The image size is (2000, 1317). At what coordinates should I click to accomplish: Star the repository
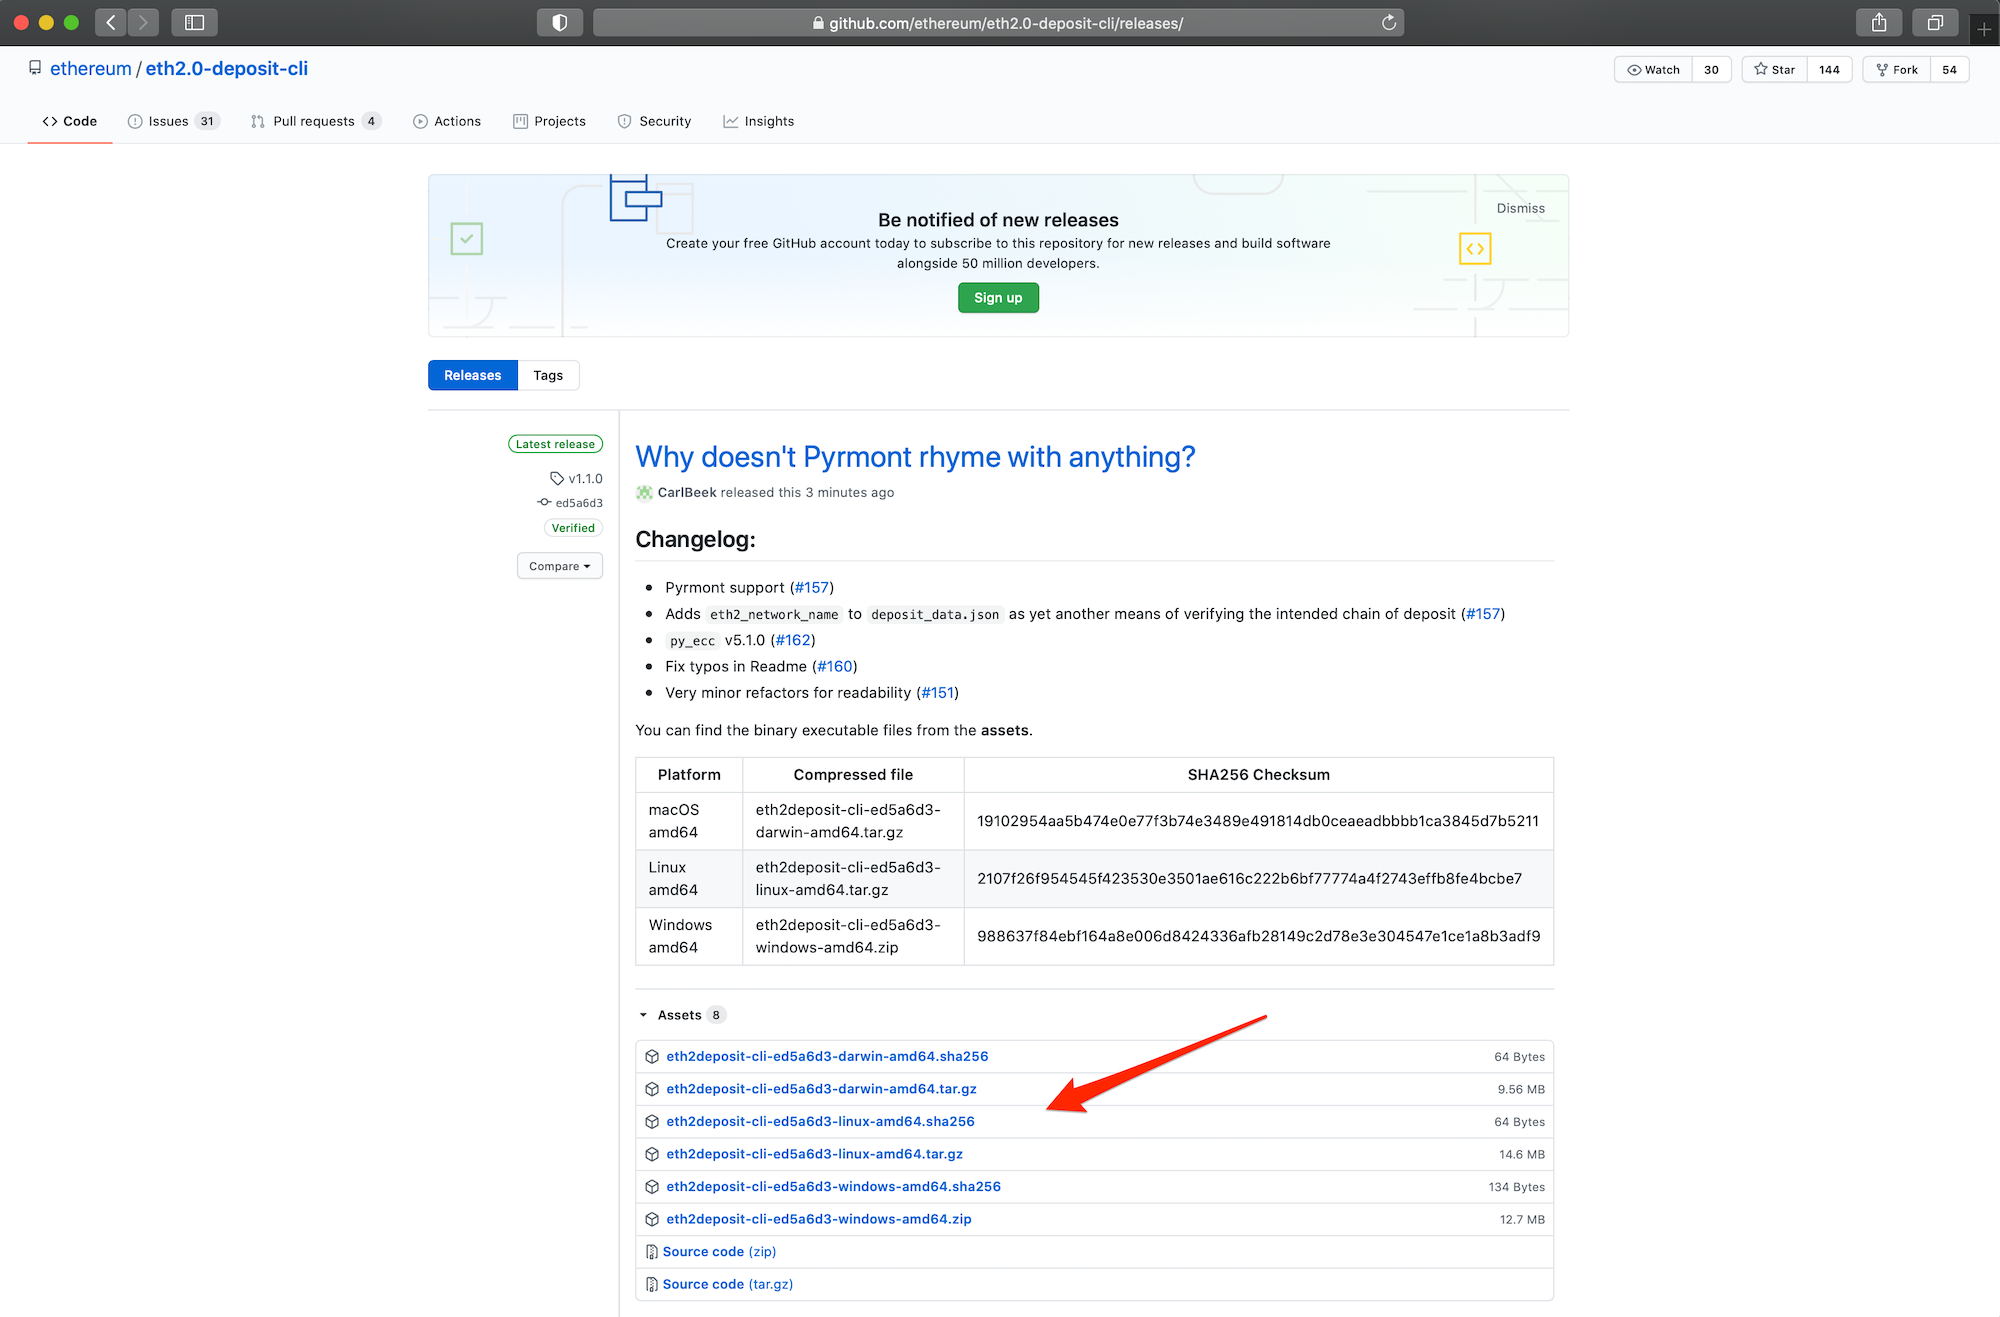pos(1775,69)
